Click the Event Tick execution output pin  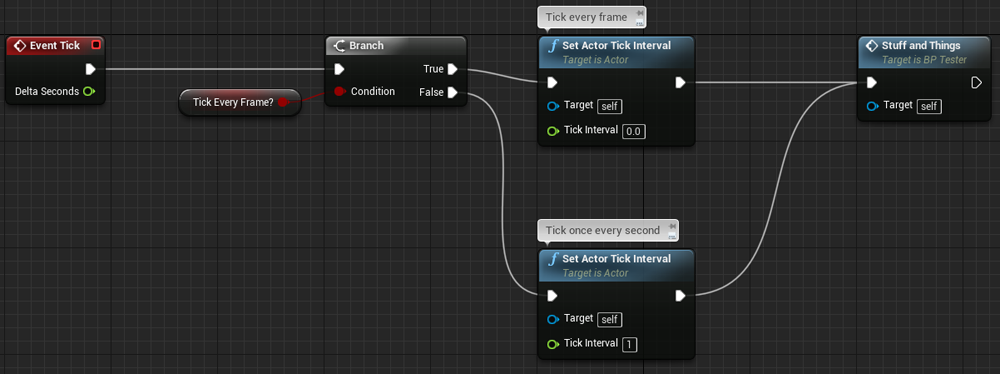[x=91, y=69]
